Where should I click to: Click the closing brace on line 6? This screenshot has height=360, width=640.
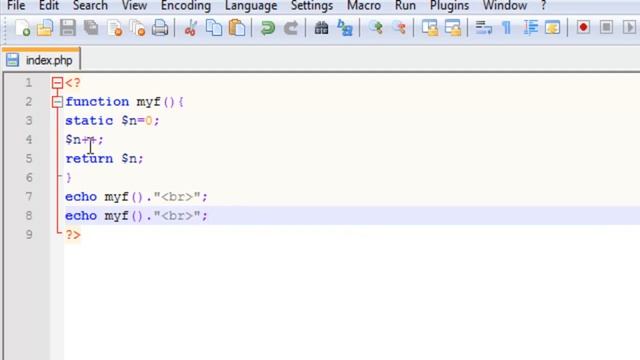(x=69, y=178)
